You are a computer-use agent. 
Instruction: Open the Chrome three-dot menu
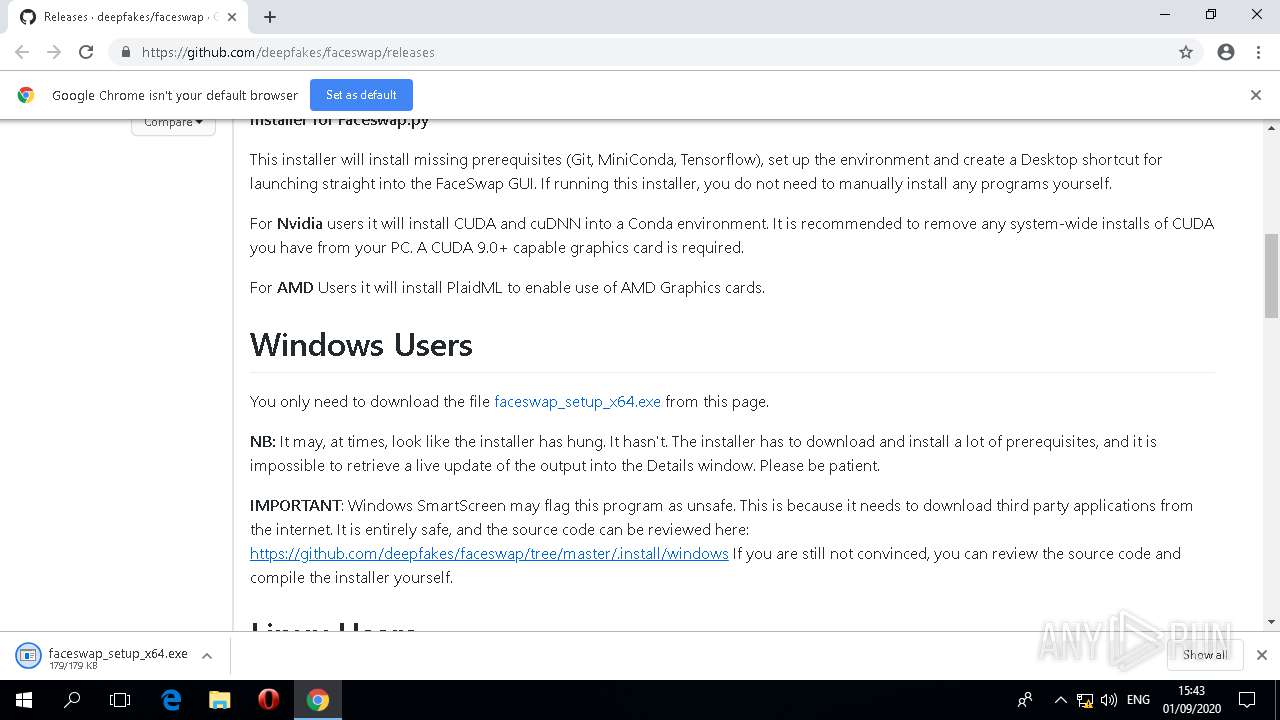(x=1258, y=52)
